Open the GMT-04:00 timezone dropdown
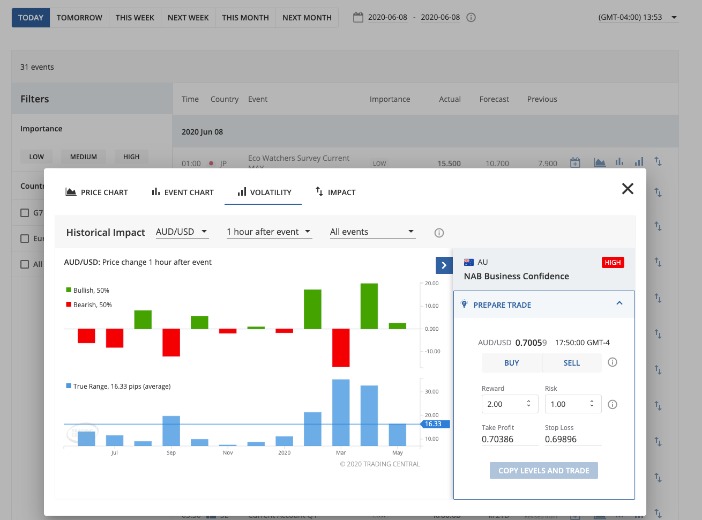Screen dimensions: 702x520 637,18
